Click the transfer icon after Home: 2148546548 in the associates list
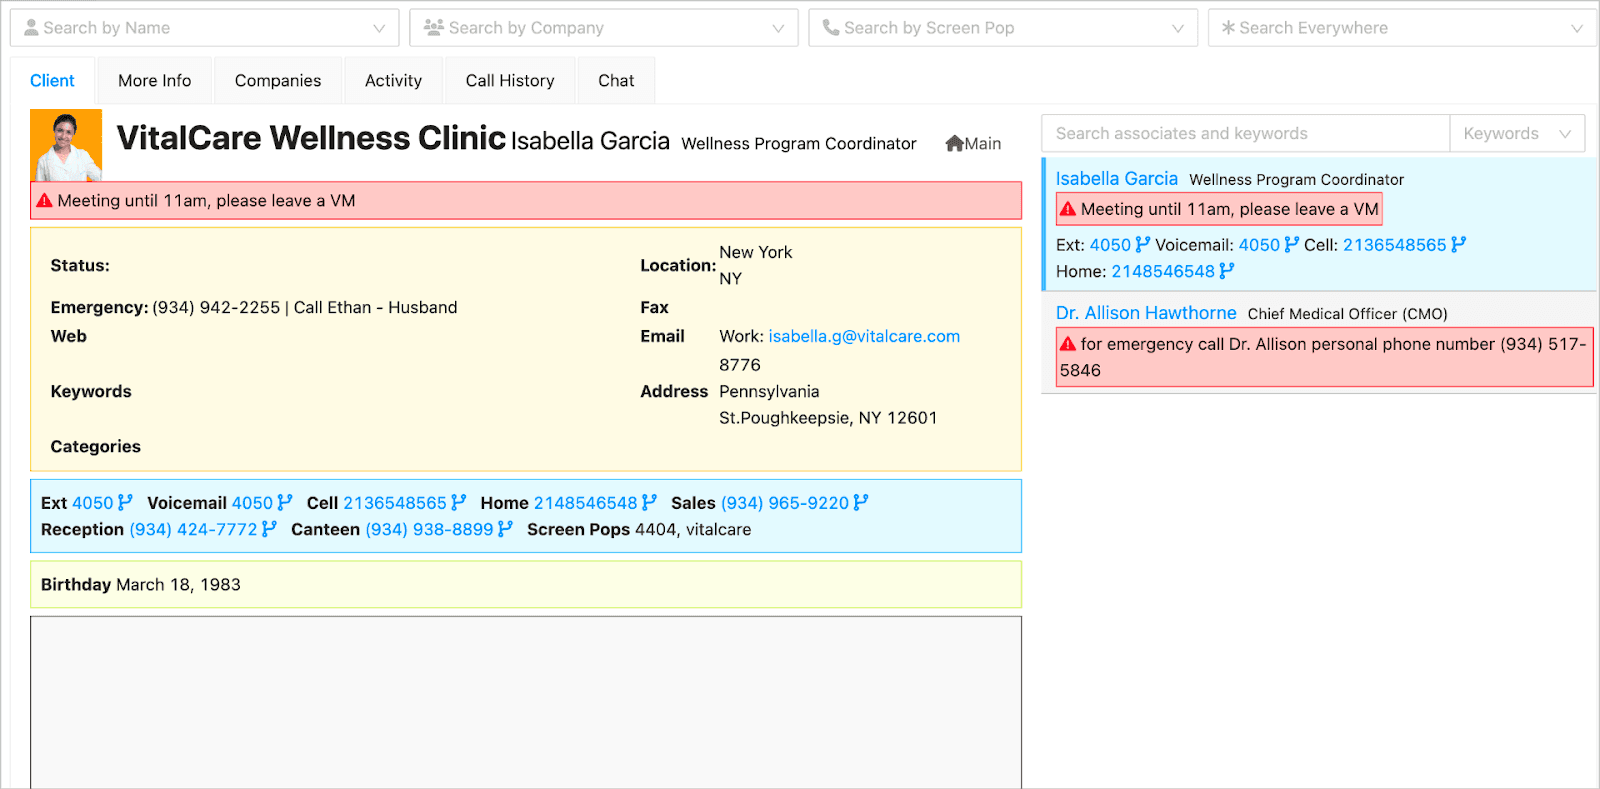 point(1227,271)
